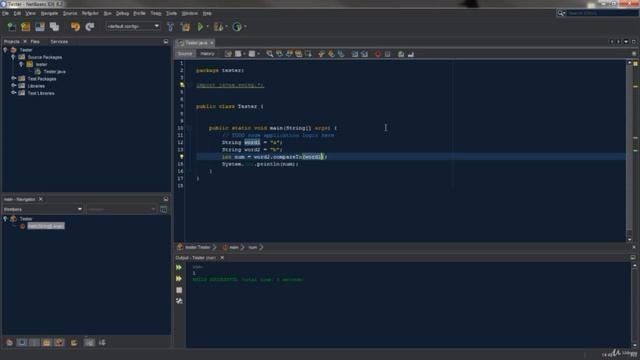
Task: Toggle Sort by Name in Navigator
Action: [89, 342]
